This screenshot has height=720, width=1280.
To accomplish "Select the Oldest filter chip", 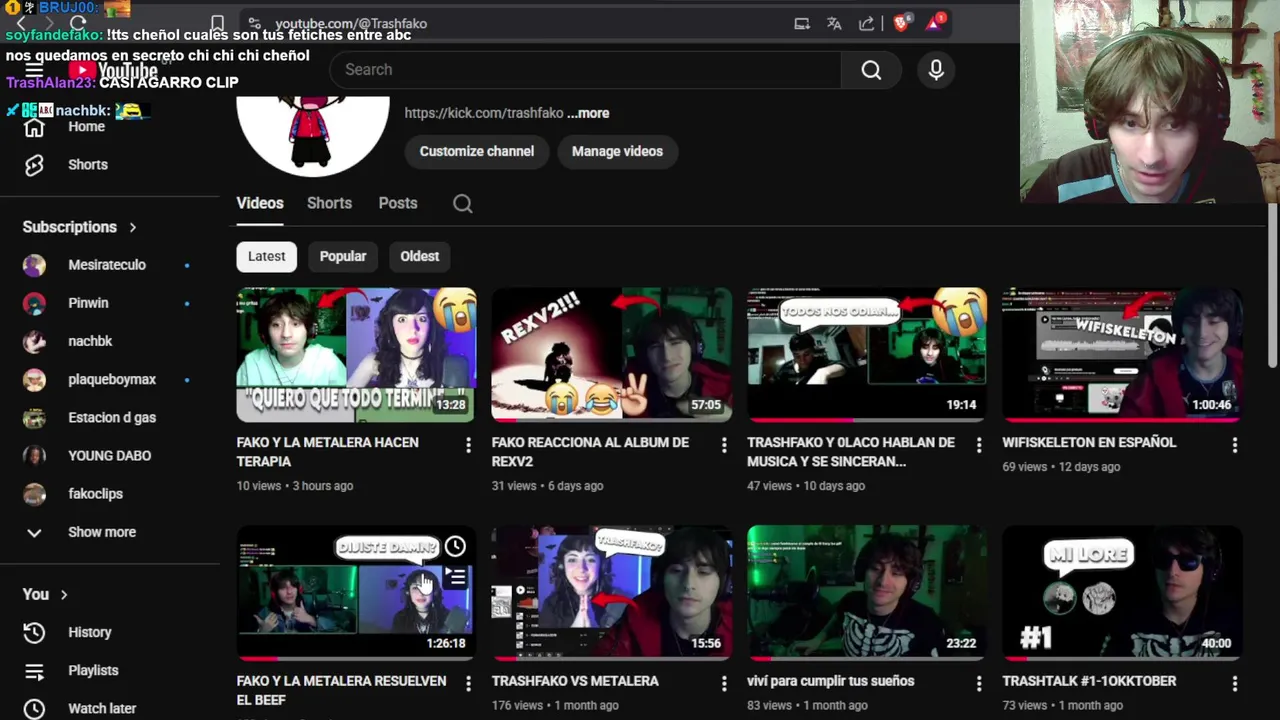I will point(420,256).
